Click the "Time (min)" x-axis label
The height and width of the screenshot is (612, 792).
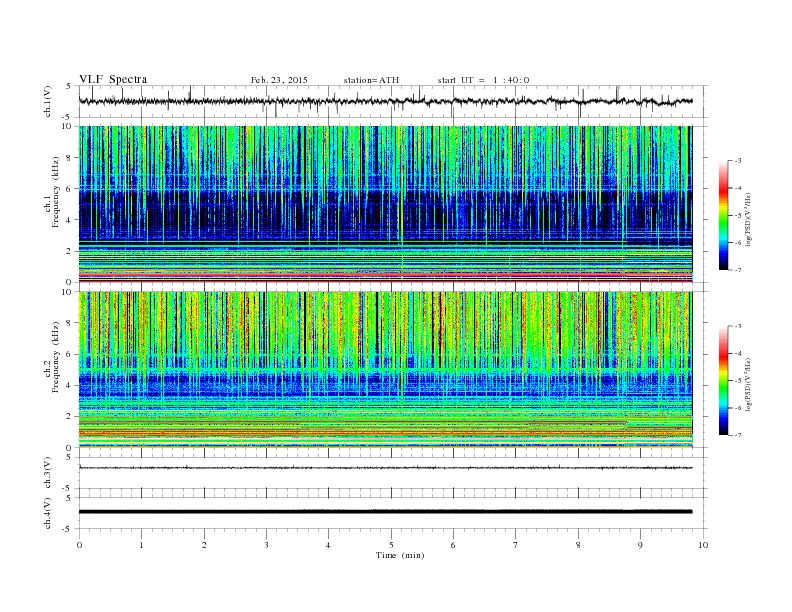coord(400,555)
